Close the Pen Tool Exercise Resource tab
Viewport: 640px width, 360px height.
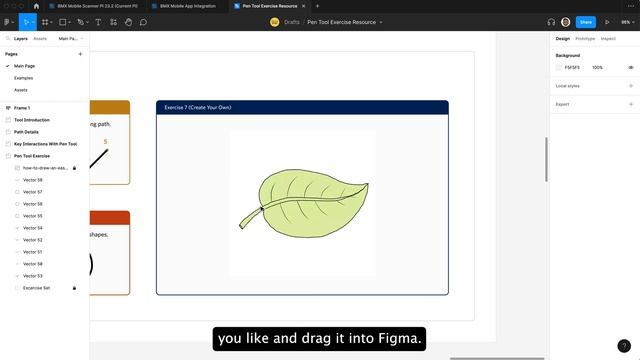point(303,6)
